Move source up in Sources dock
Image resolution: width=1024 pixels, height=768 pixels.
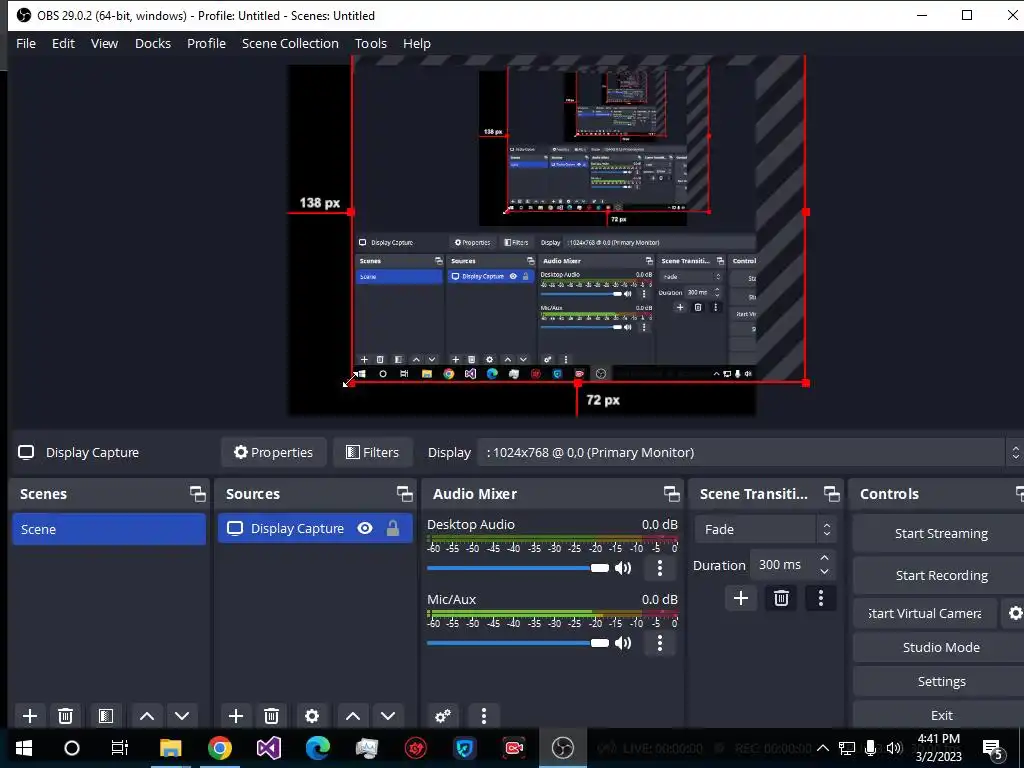353,716
